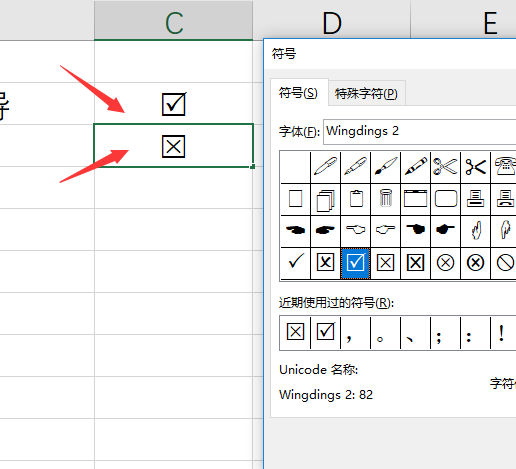Click the cell containing the checked box
The height and width of the screenshot is (469, 516).
[173, 104]
